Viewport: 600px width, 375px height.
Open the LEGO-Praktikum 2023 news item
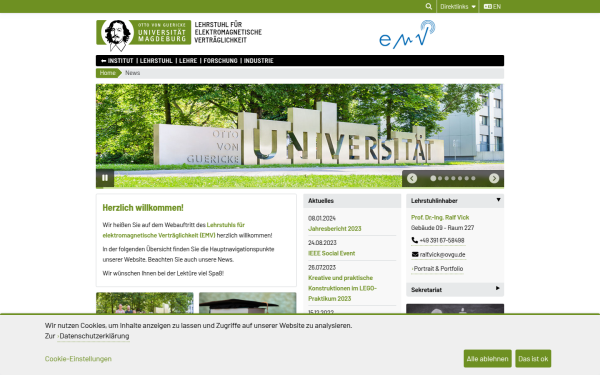pyautogui.click(x=342, y=288)
